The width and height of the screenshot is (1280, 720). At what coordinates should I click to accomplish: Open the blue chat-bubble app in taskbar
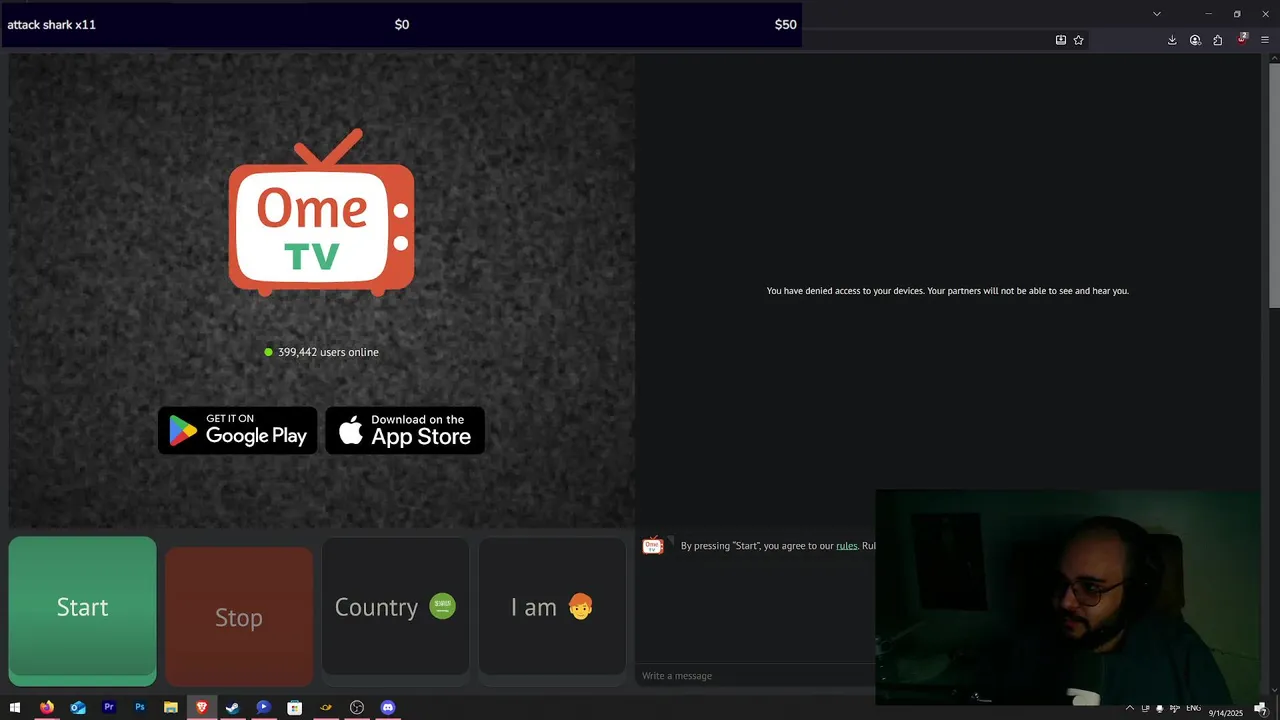click(264, 708)
